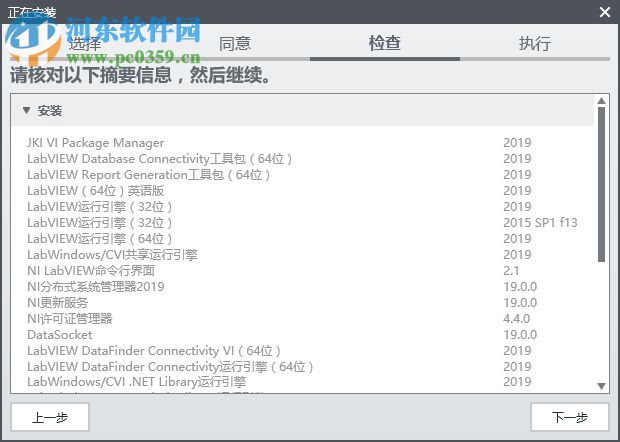Click the 下一步 button

pyautogui.click(x=569, y=417)
